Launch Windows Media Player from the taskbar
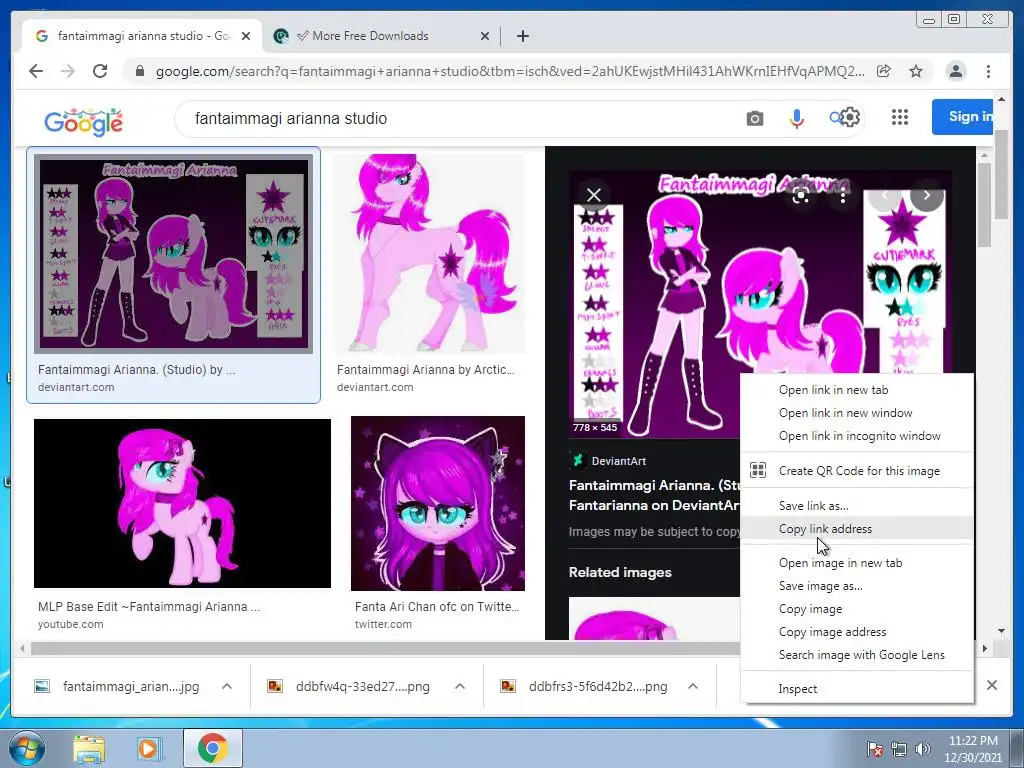 click(150, 749)
